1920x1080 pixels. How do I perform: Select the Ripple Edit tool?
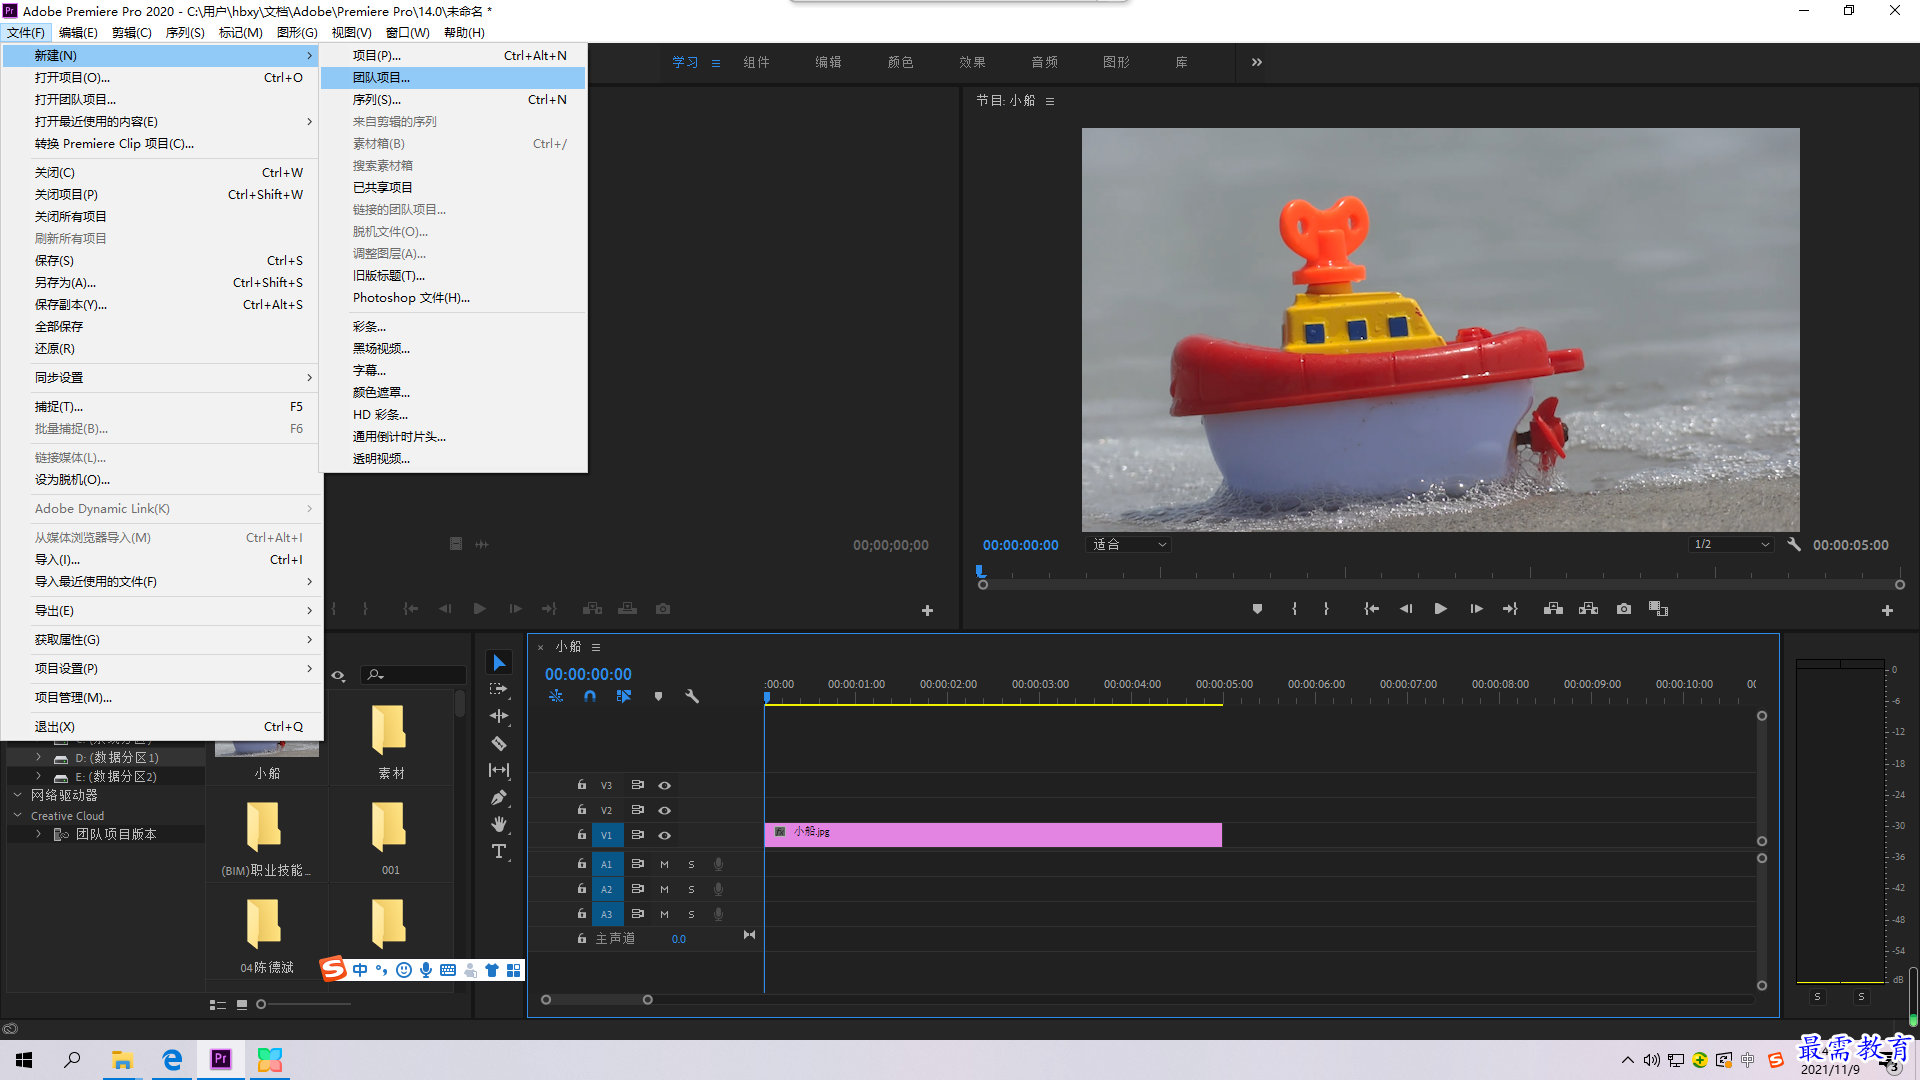[499, 716]
